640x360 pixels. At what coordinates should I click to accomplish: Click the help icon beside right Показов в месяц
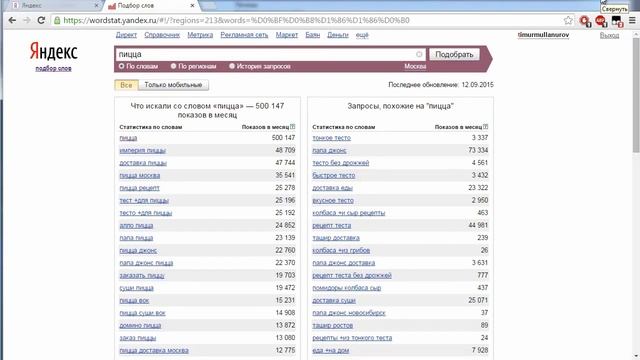click(486, 127)
